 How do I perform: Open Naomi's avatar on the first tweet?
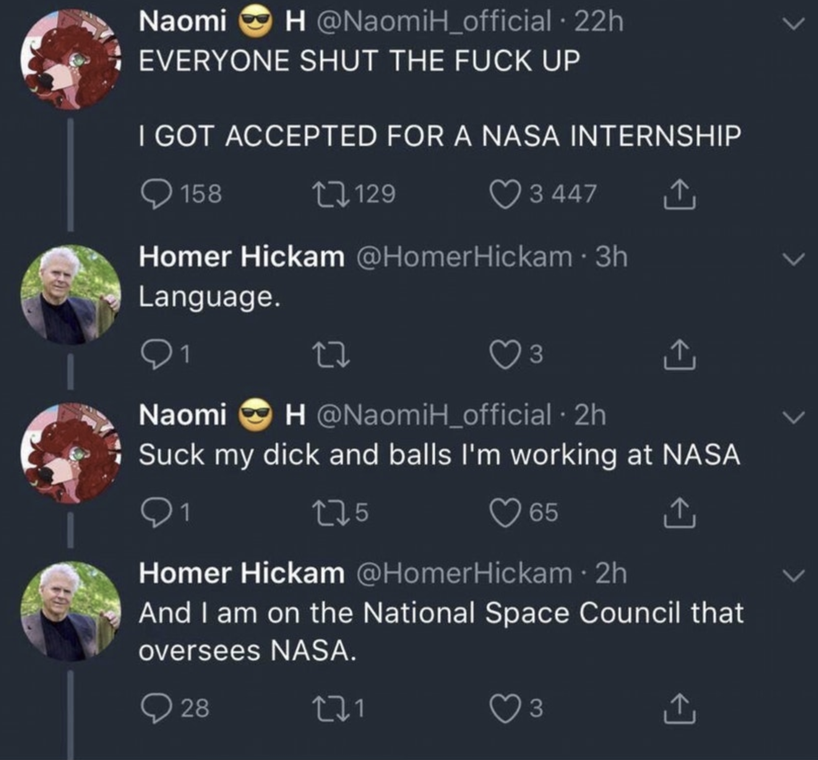click(x=70, y=58)
